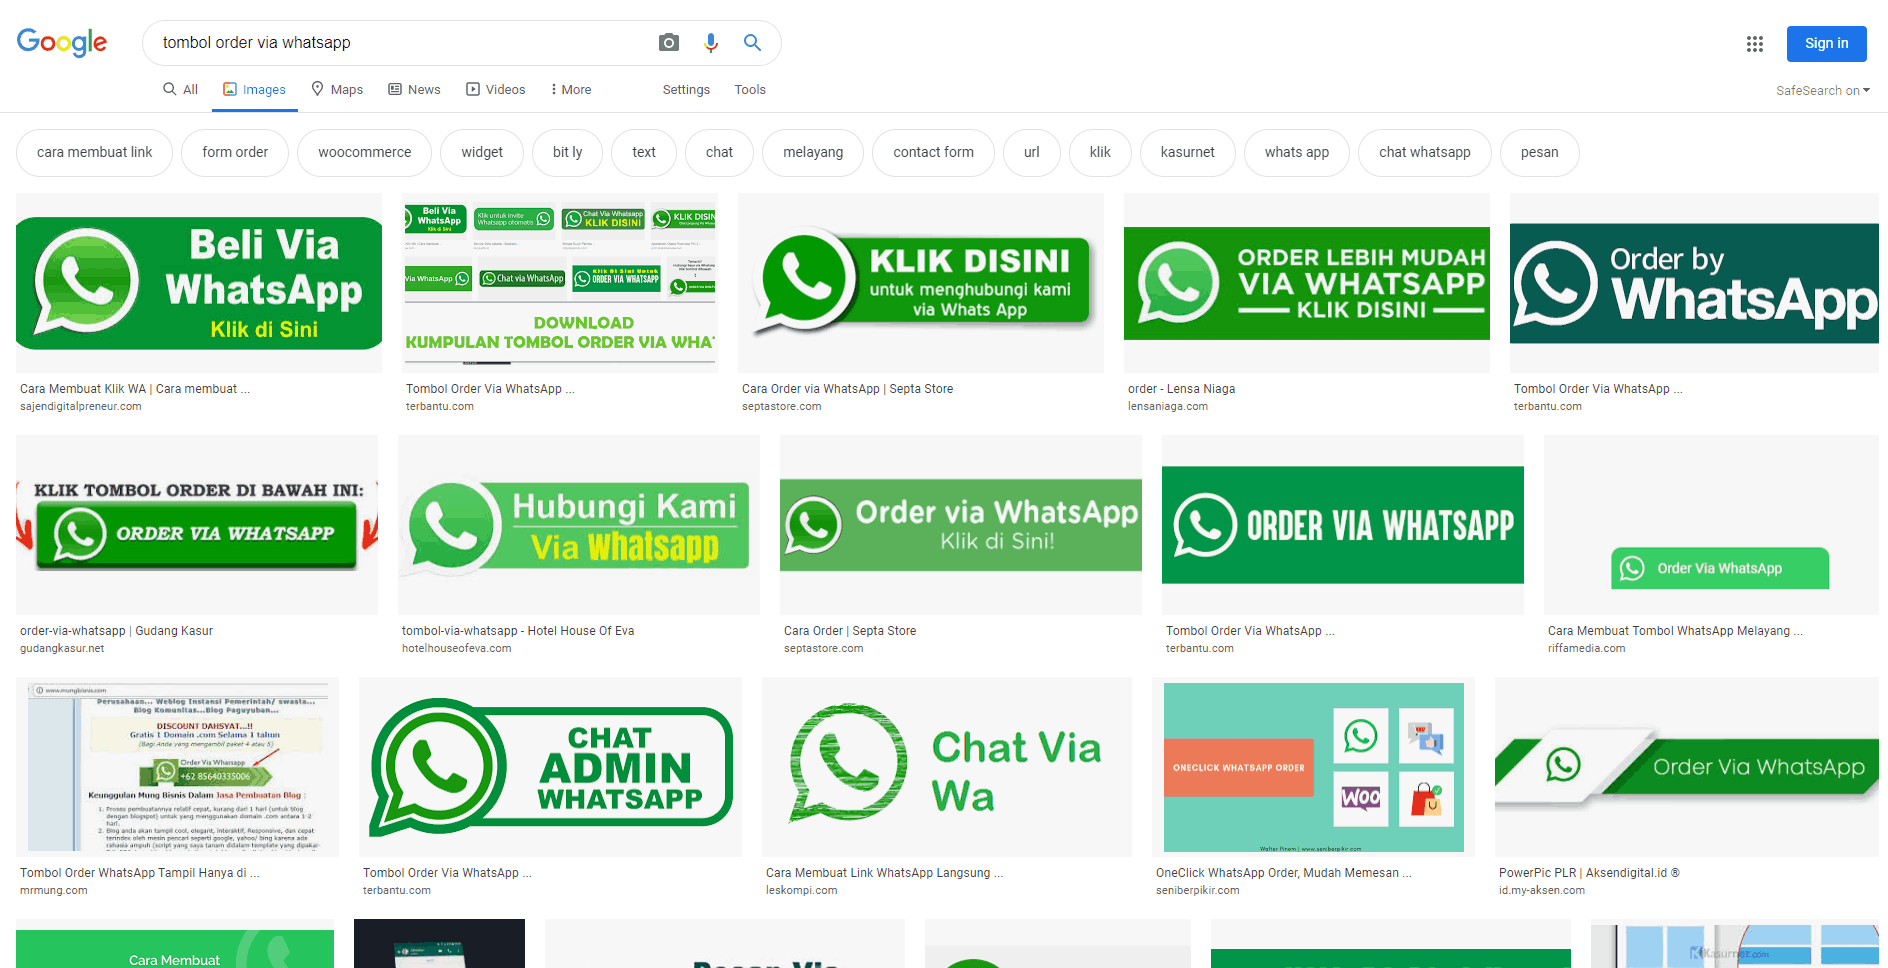Filter by 'whats app' chip

[1297, 153]
